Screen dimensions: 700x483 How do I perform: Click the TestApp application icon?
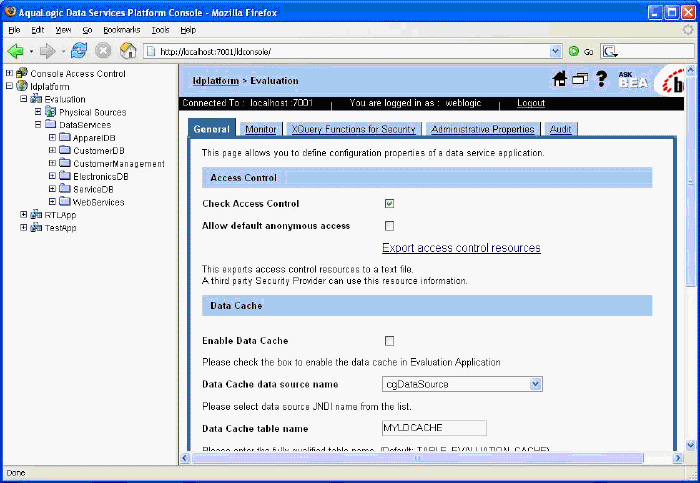36,228
